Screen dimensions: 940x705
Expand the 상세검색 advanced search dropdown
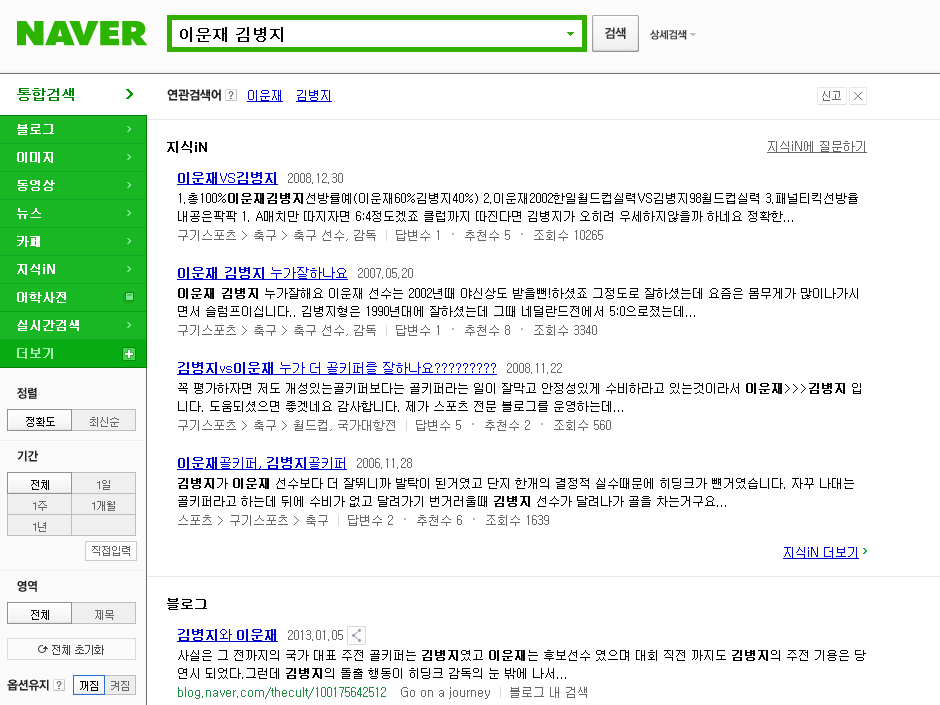coord(673,35)
